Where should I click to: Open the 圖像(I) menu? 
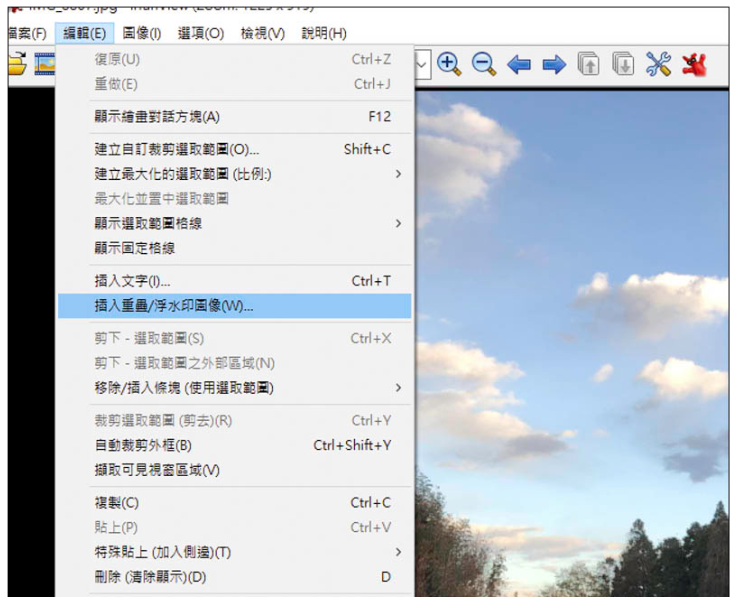pyautogui.click(x=142, y=33)
